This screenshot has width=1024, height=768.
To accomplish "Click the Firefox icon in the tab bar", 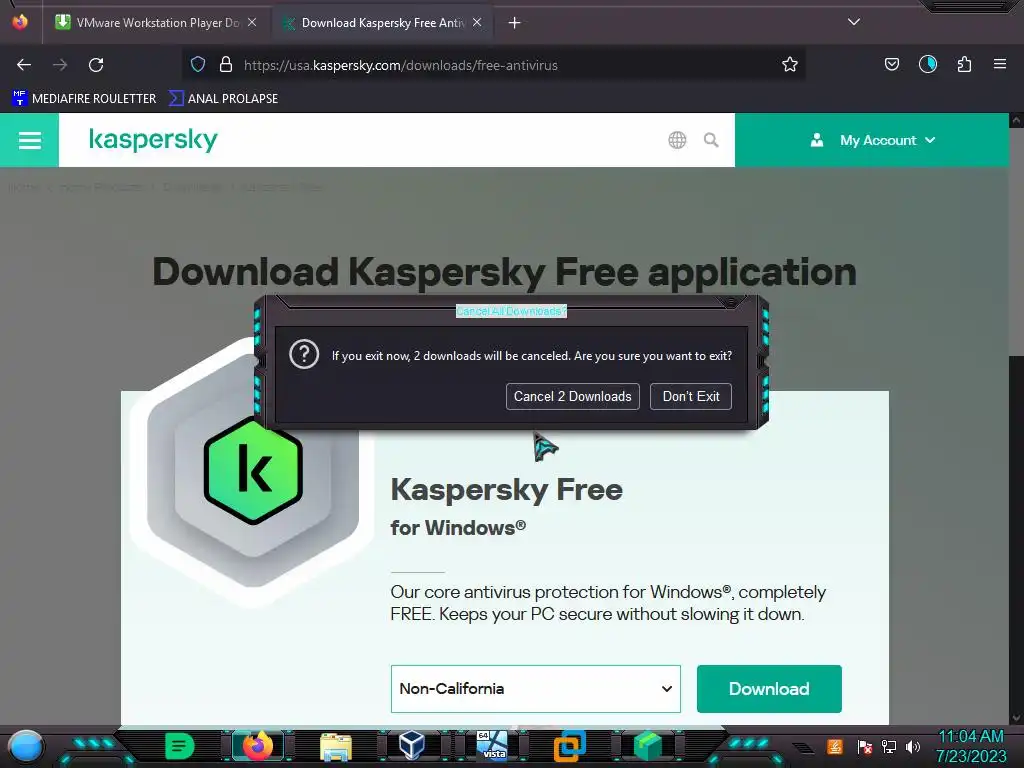I will pos(20,22).
